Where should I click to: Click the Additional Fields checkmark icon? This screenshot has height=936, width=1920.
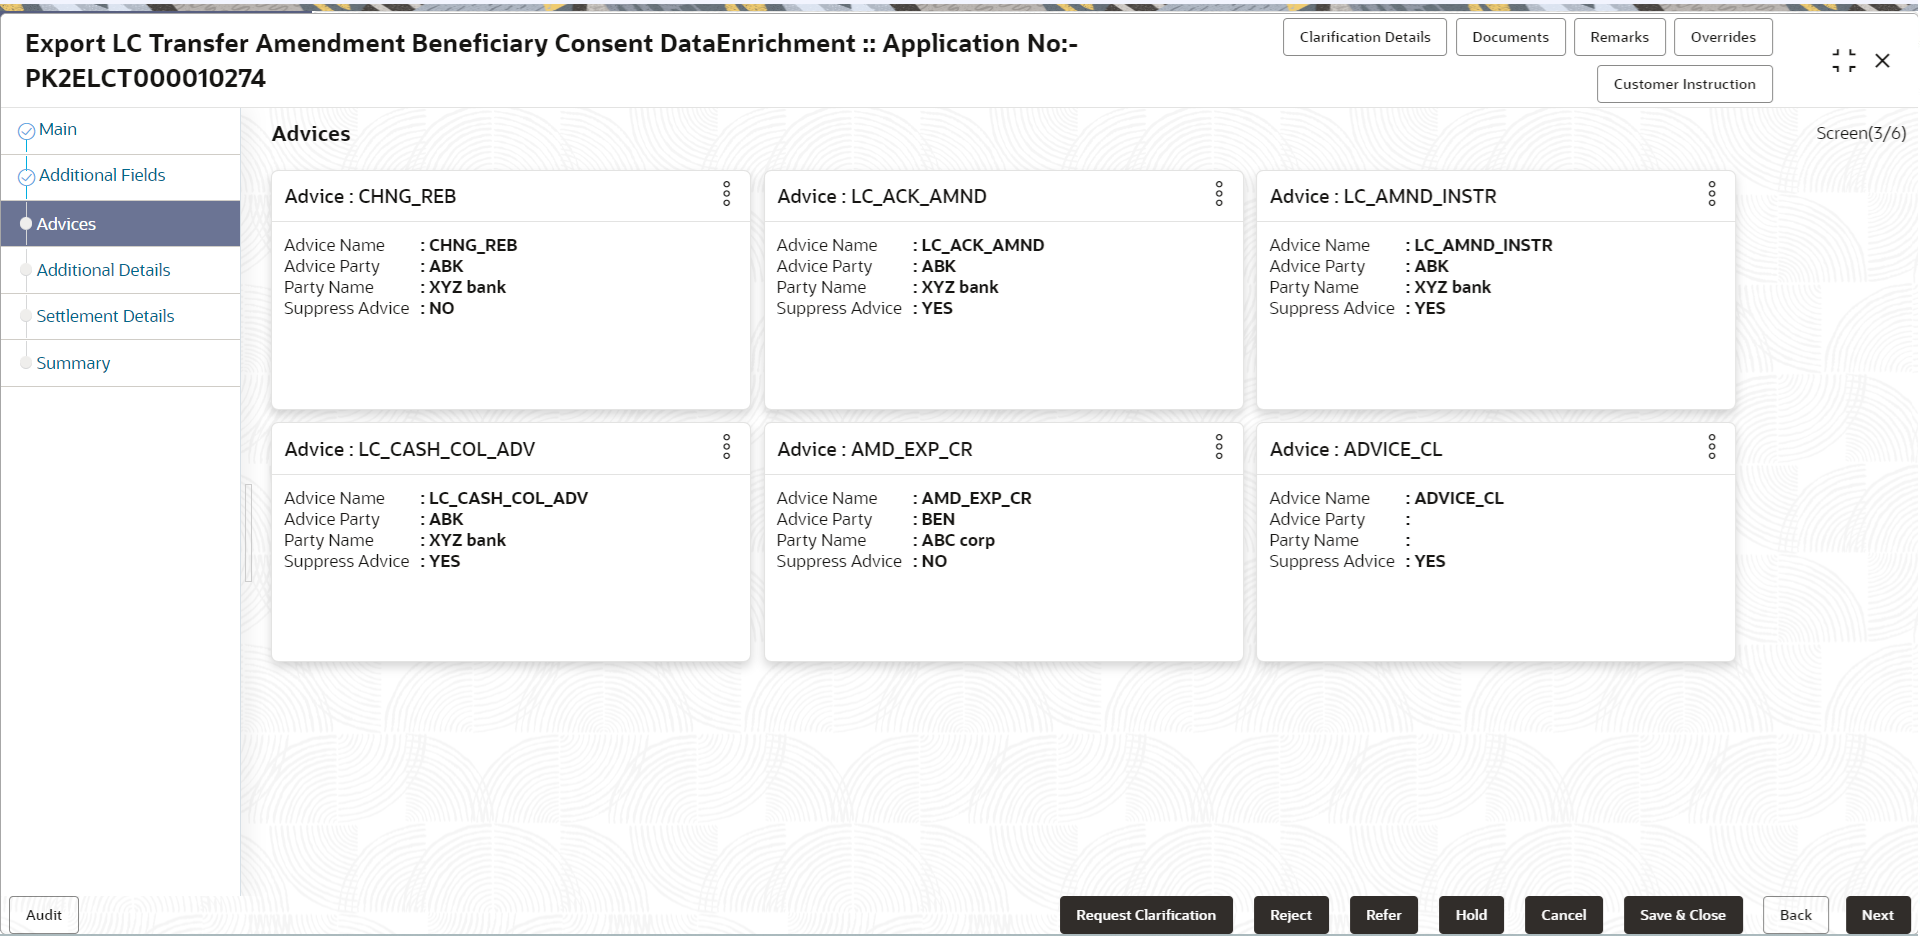coord(27,177)
